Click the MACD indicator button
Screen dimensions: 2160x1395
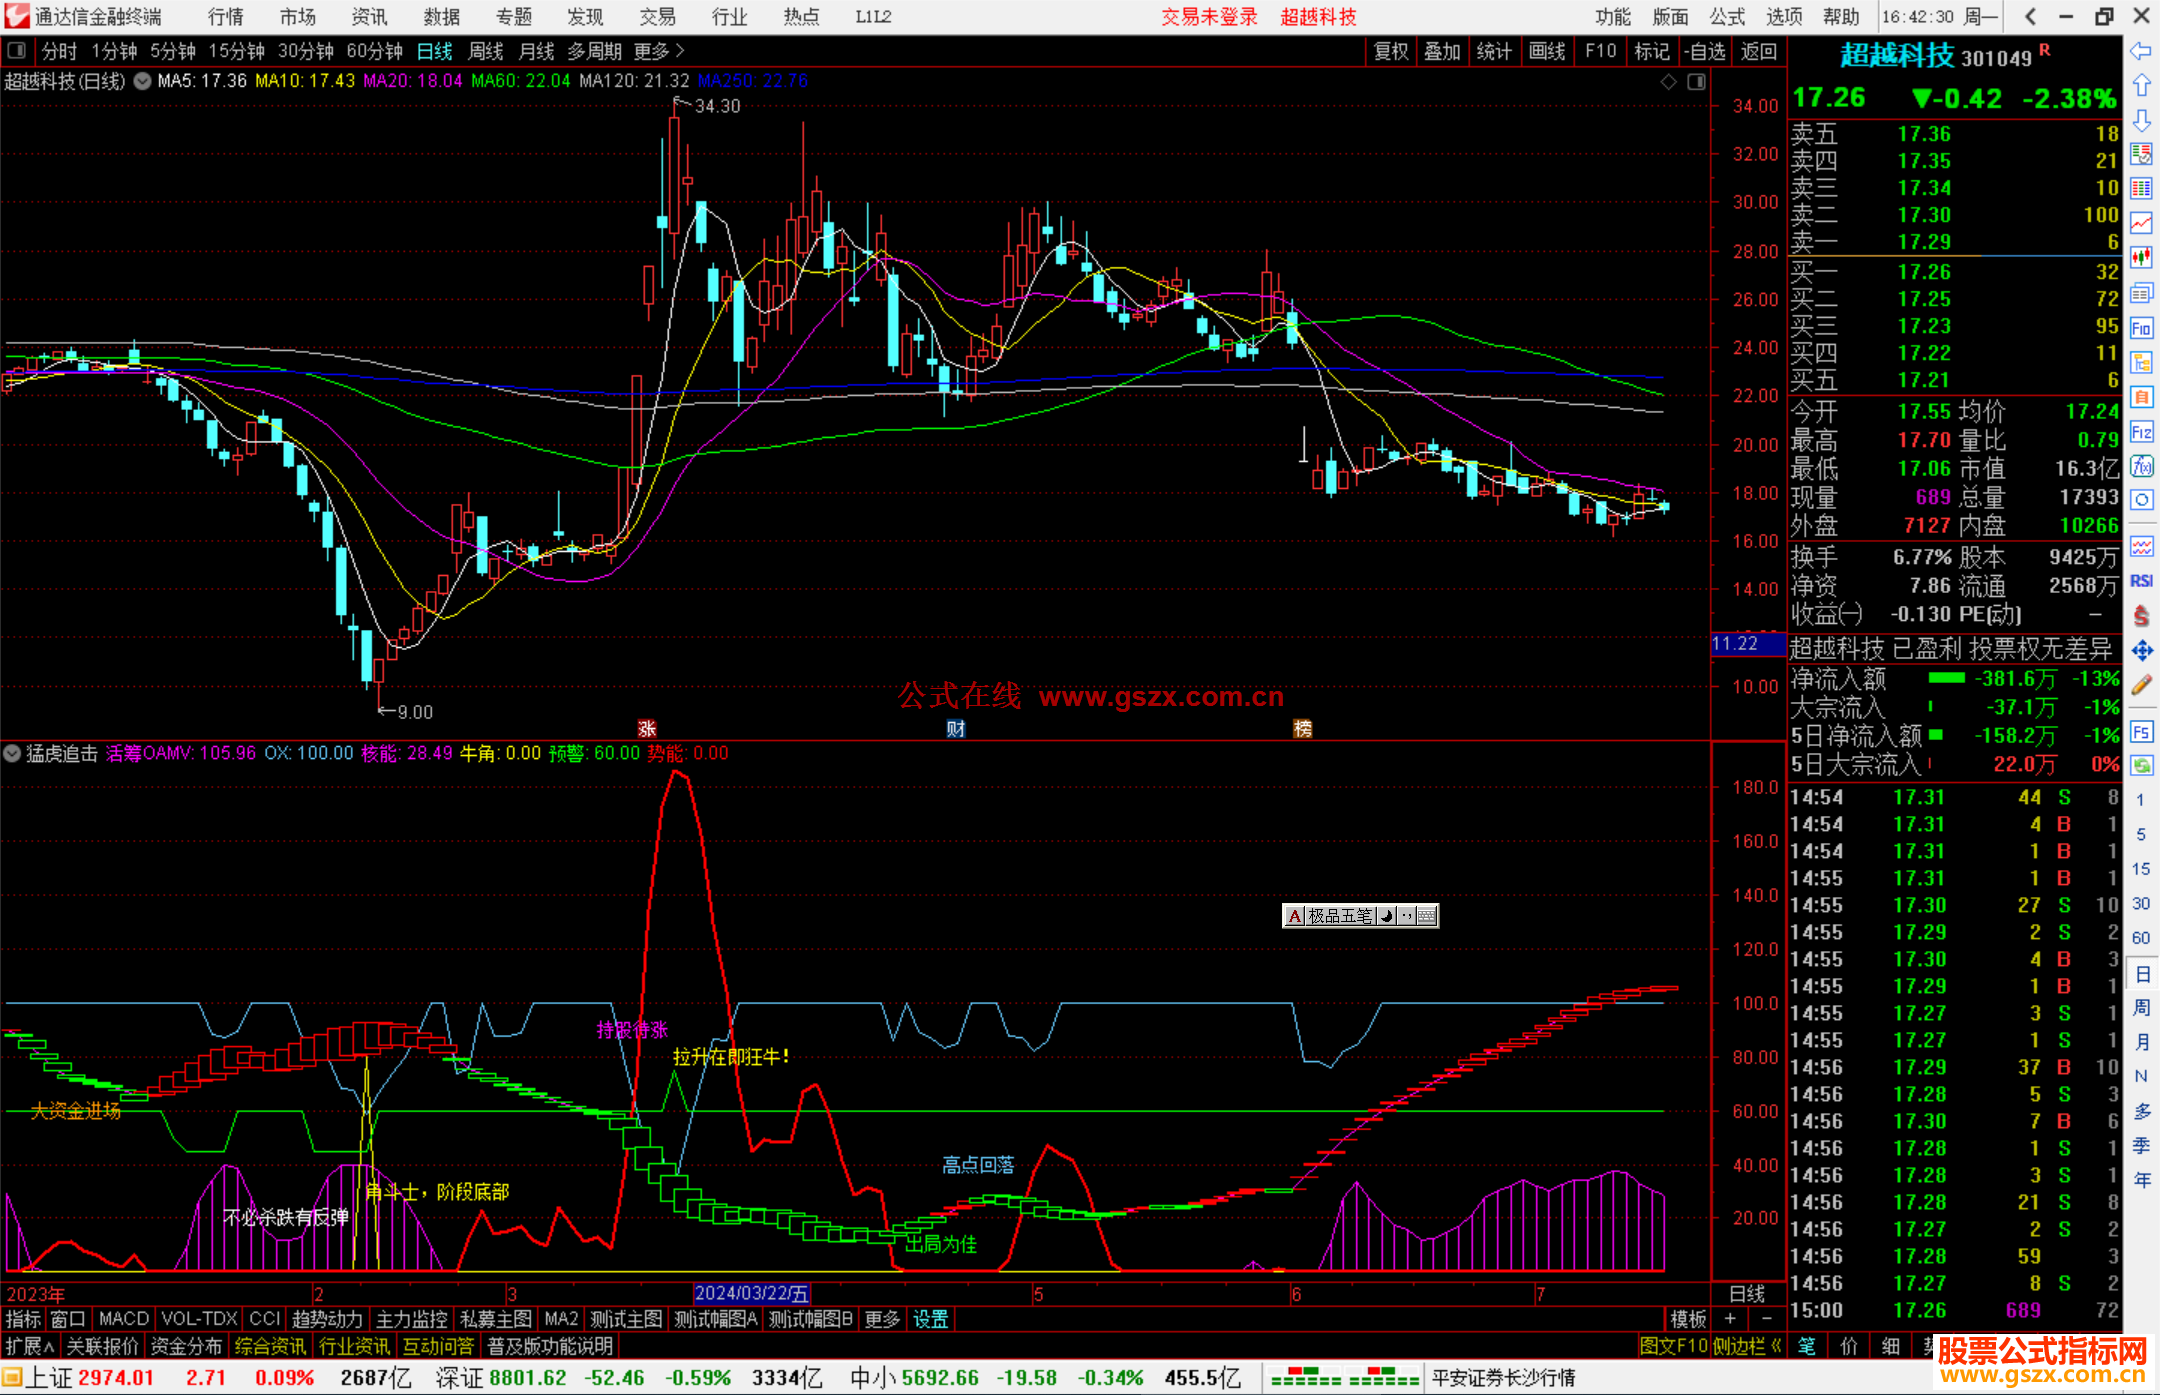point(123,1319)
